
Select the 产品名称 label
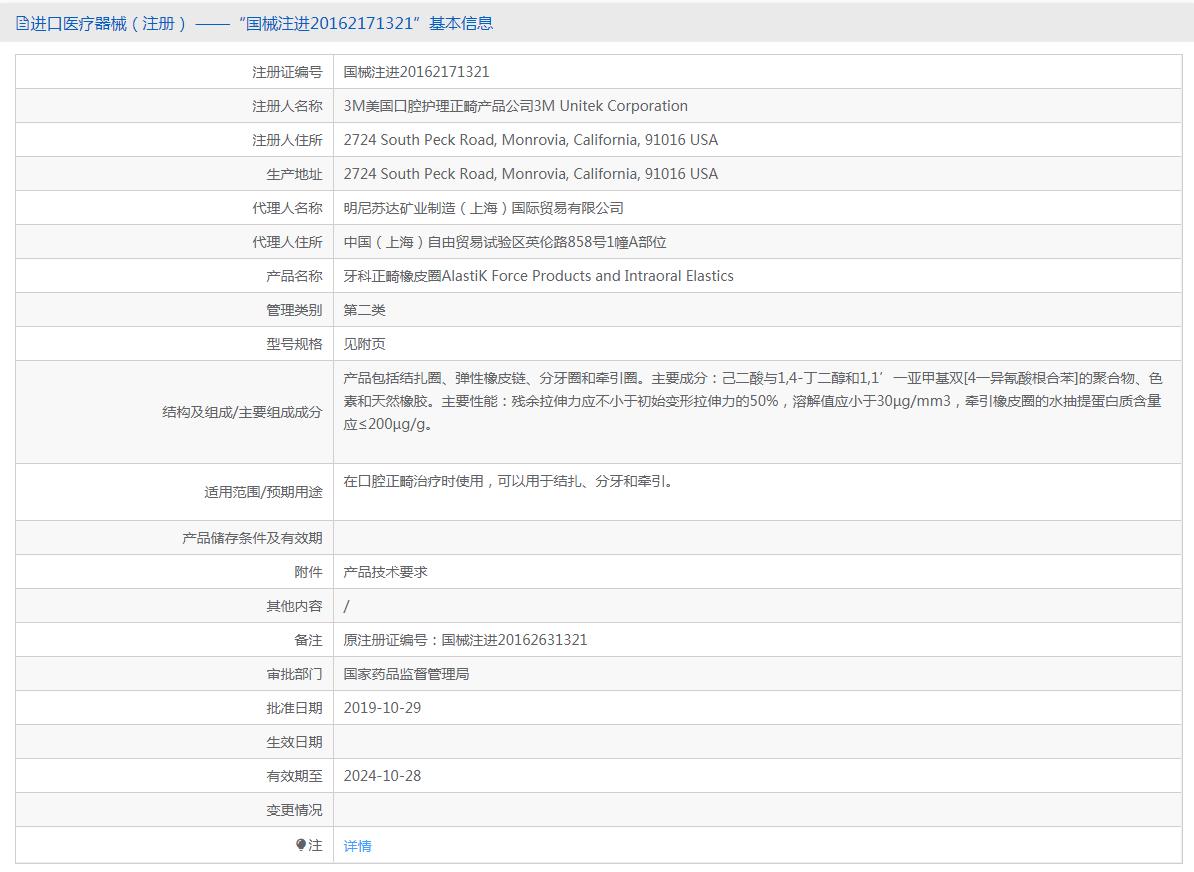point(294,276)
